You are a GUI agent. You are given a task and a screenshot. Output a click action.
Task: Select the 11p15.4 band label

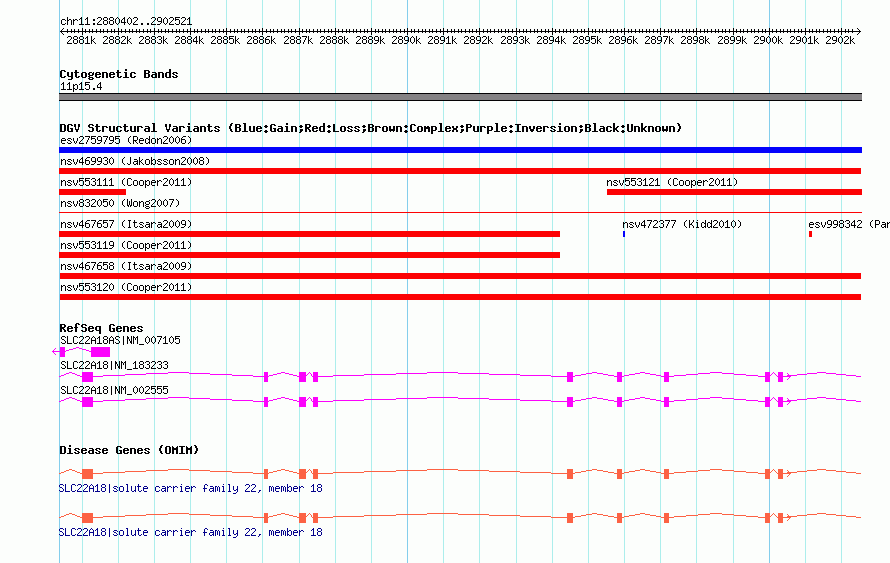[81, 87]
